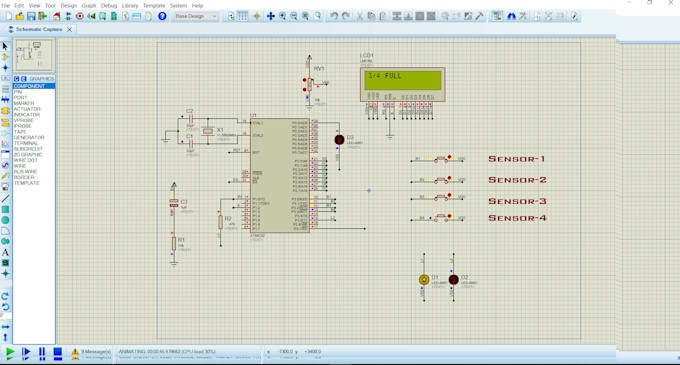Create a new project with the New icon
The image size is (680, 365).
pyautogui.click(x=8, y=16)
